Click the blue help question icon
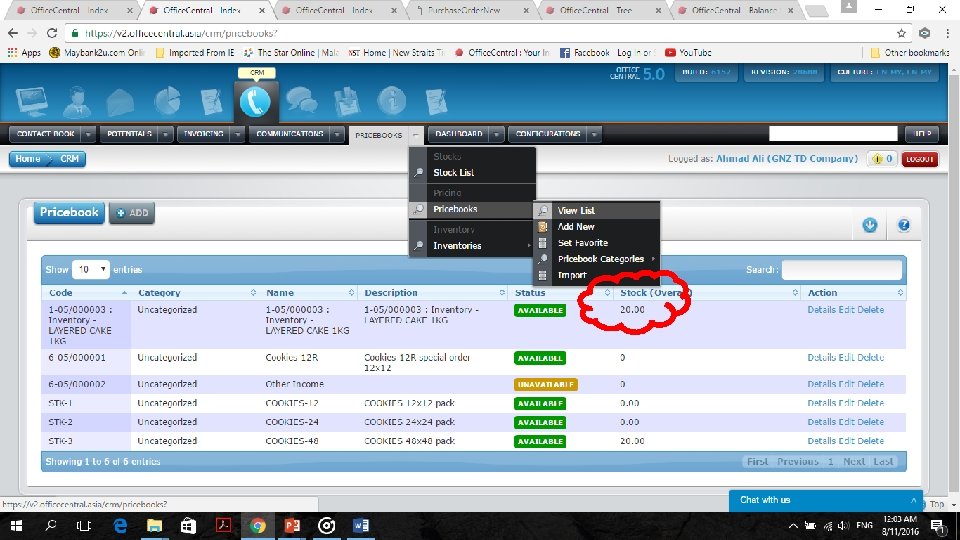Image resolution: width=960 pixels, height=540 pixels. click(x=904, y=225)
